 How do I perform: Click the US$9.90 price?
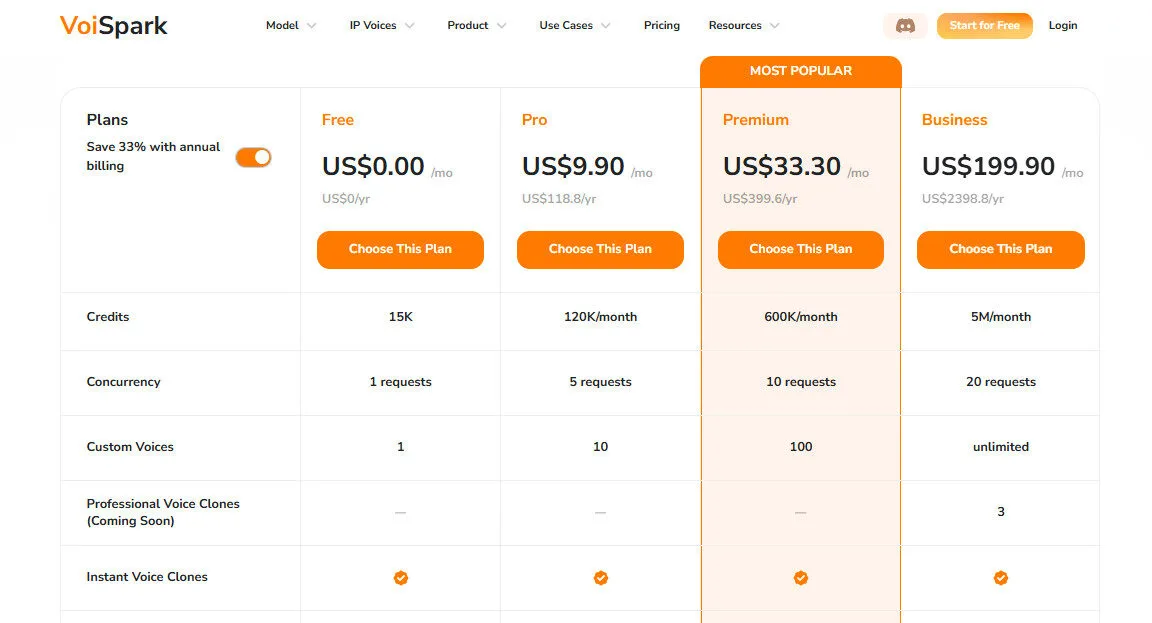[573, 166]
